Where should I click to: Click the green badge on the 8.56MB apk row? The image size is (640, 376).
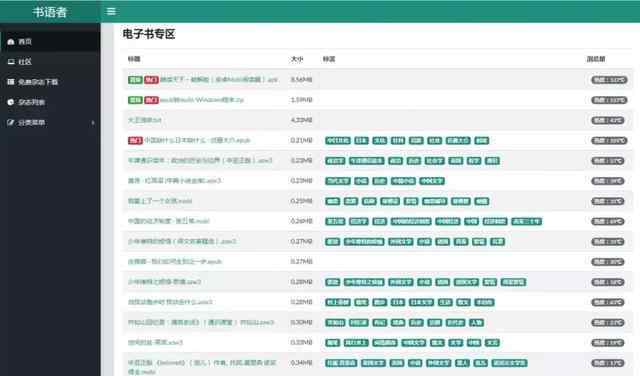135,80
